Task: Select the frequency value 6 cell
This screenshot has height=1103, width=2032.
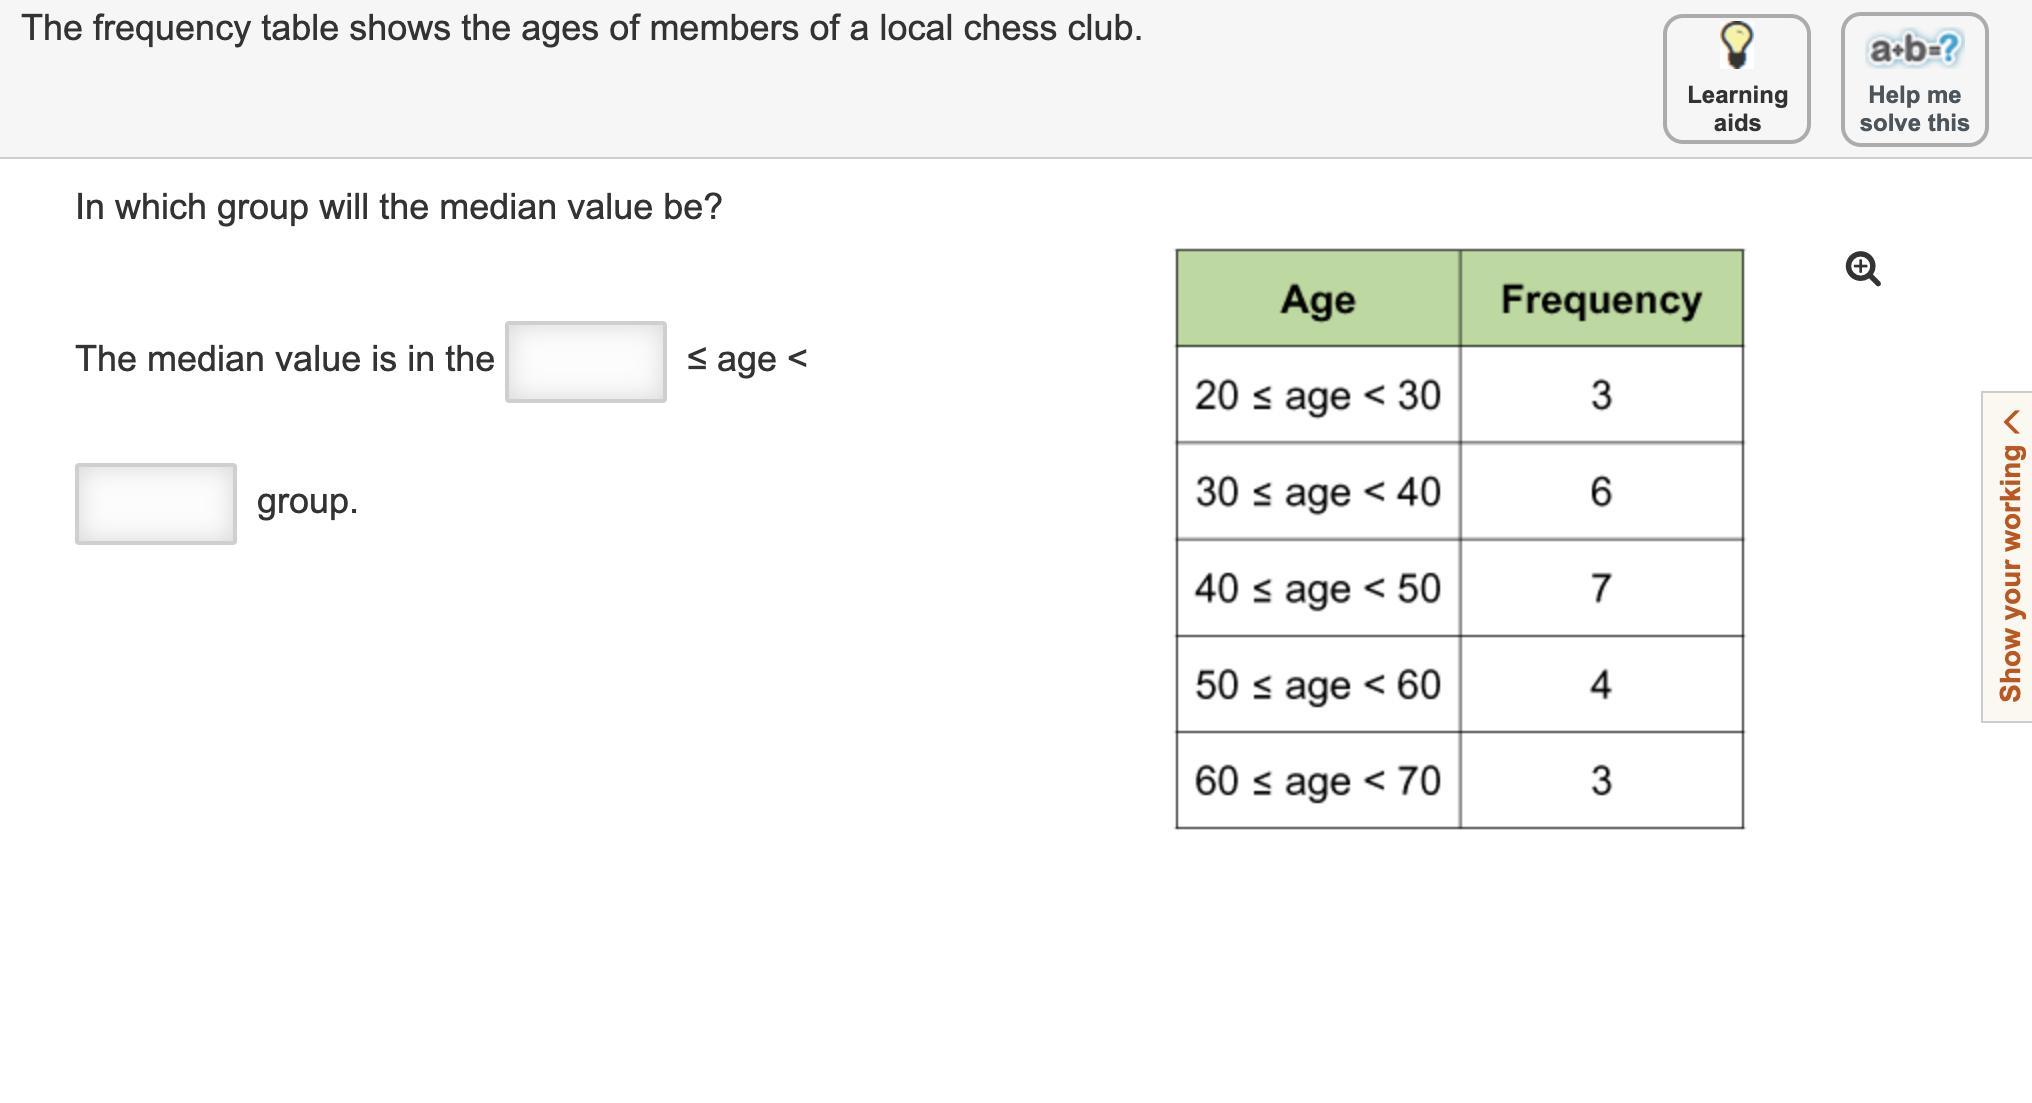Action: coord(1601,492)
